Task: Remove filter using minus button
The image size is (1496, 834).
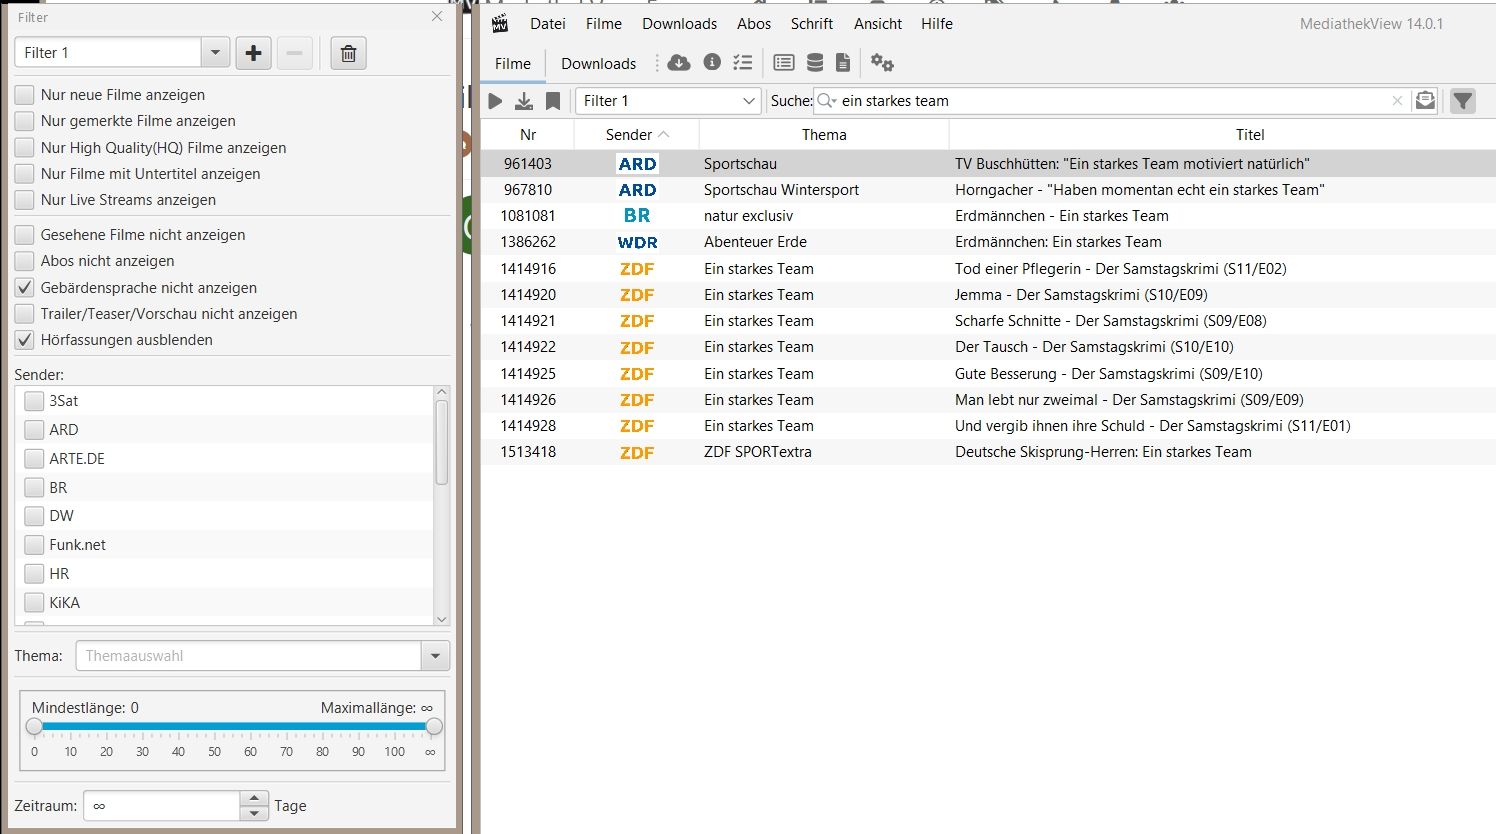Action: (x=294, y=53)
